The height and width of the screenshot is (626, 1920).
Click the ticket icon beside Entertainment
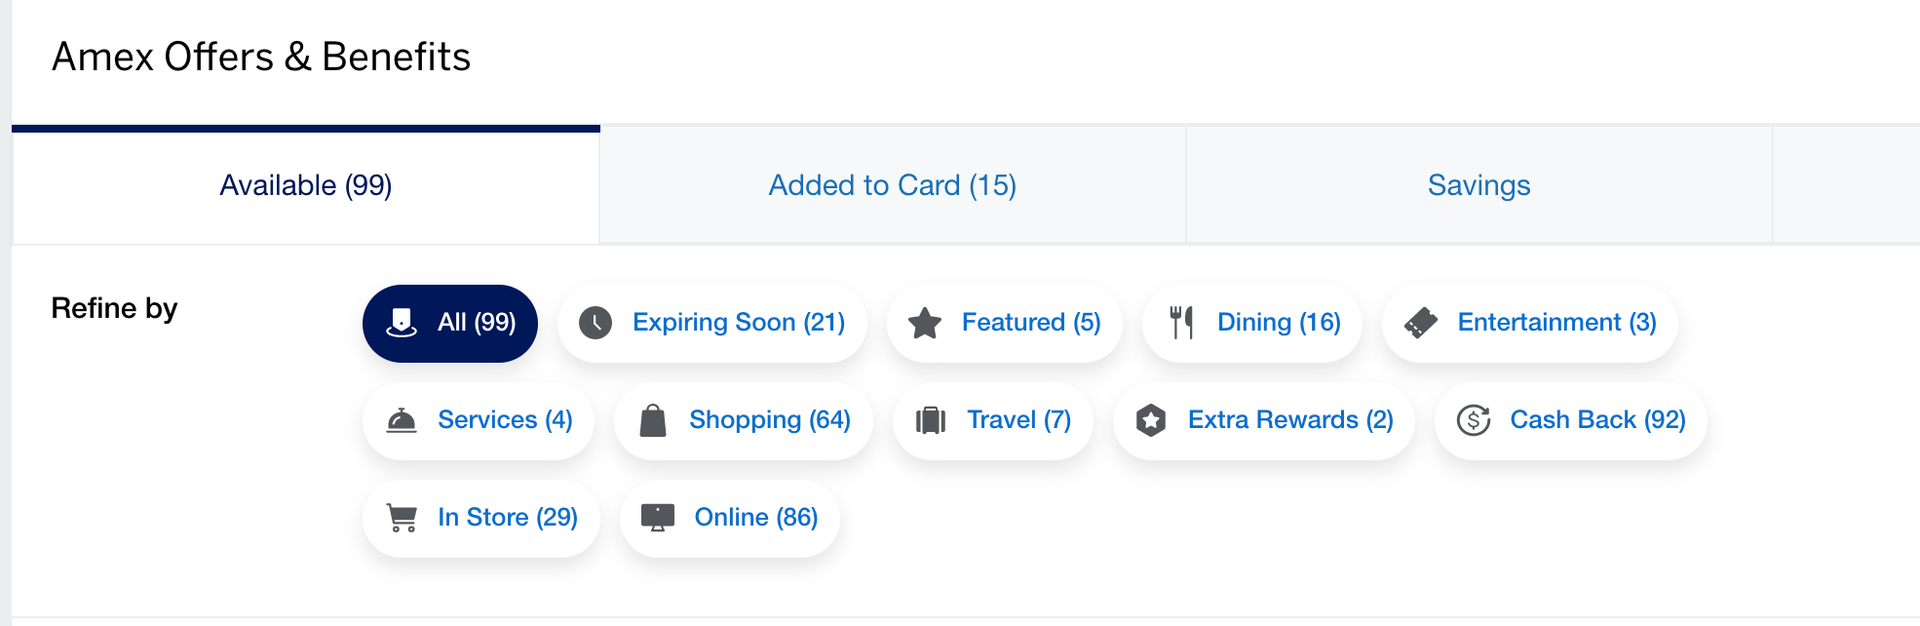(x=1421, y=322)
